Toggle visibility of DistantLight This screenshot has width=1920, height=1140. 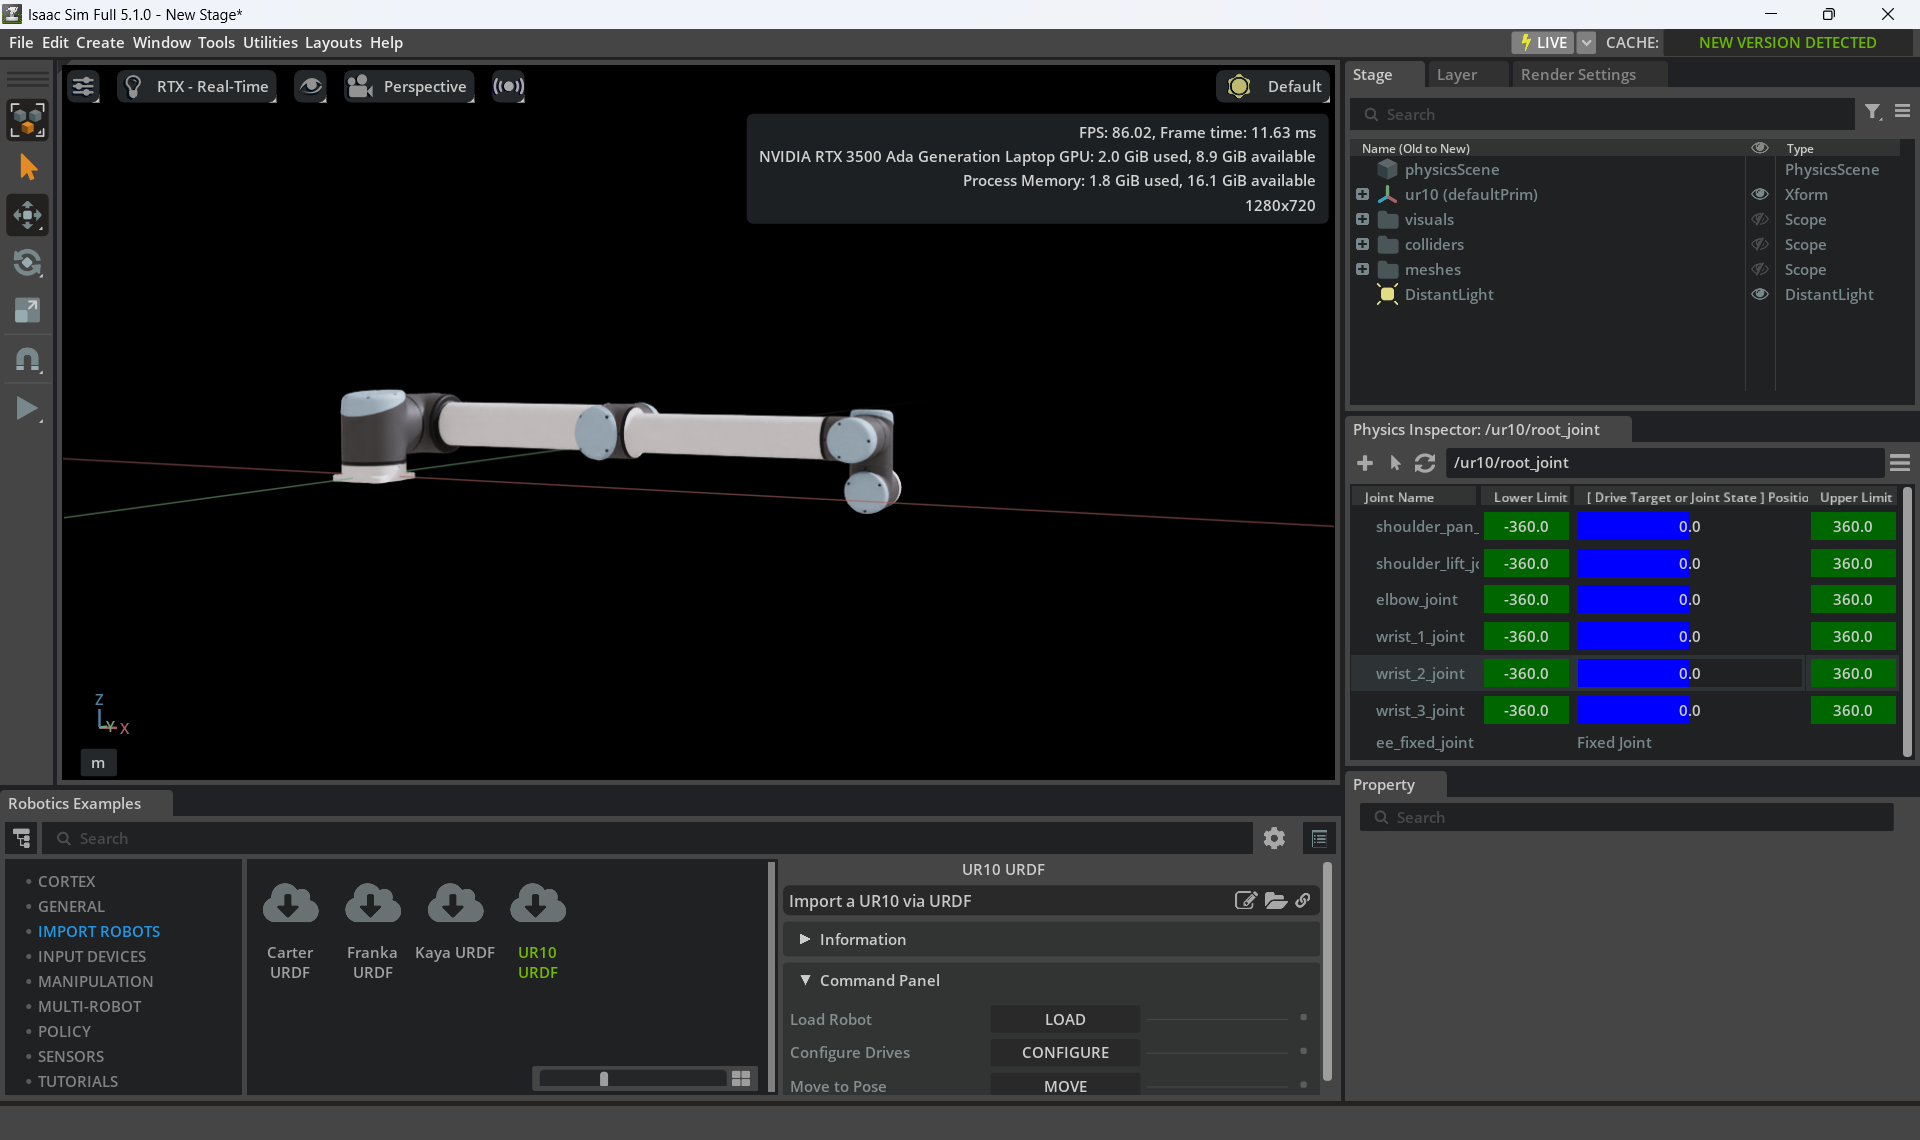[x=1760, y=295]
